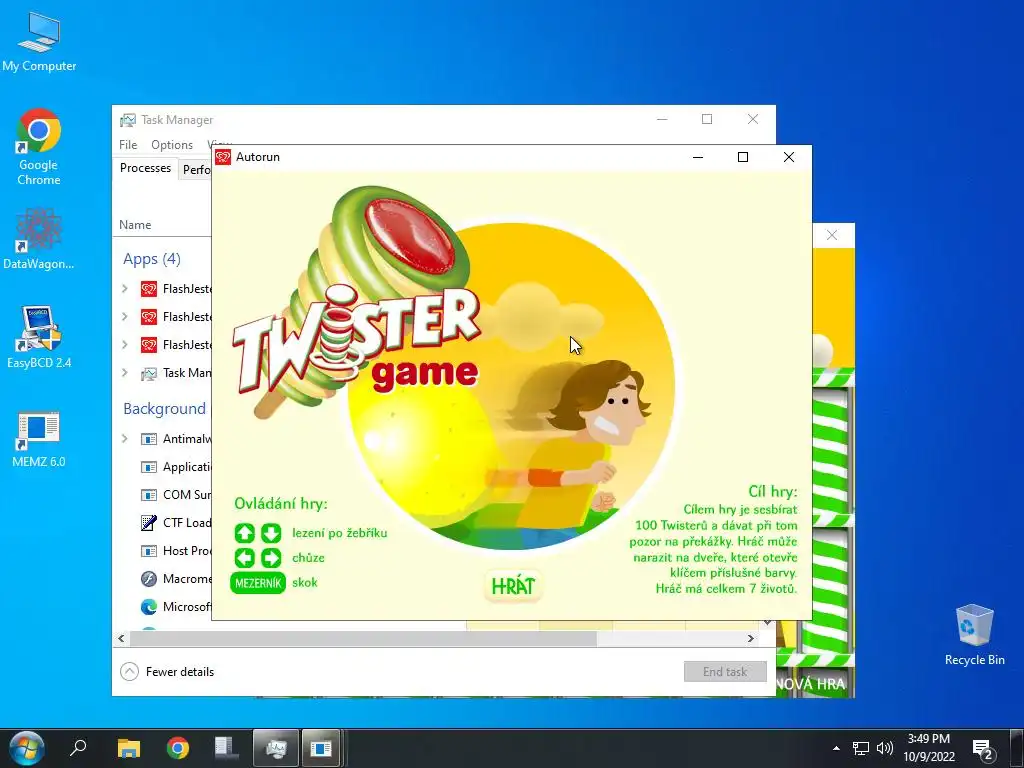Image resolution: width=1024 pixels, height=768 pixels.
Task: Close the game window behind Autorun
Action: [832, 235]
